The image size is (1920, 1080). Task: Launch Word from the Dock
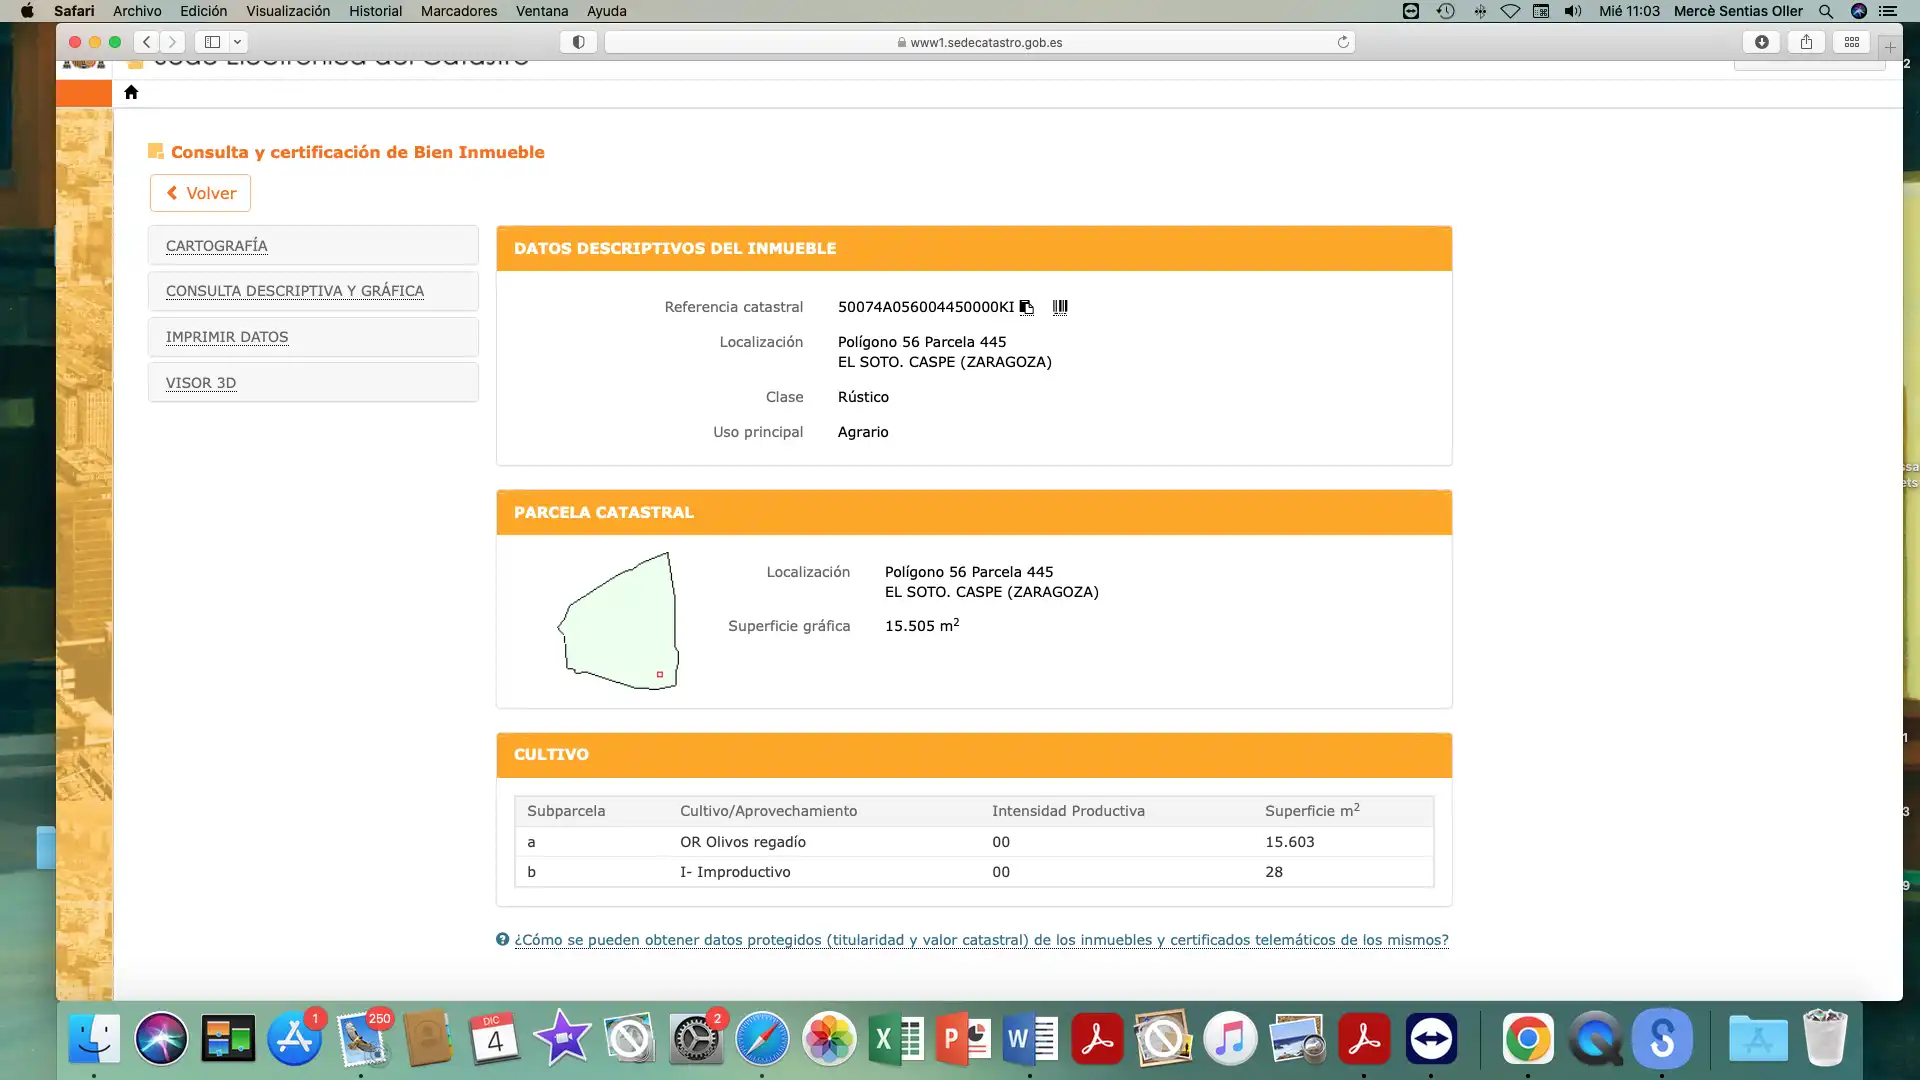point(1030,1039)
